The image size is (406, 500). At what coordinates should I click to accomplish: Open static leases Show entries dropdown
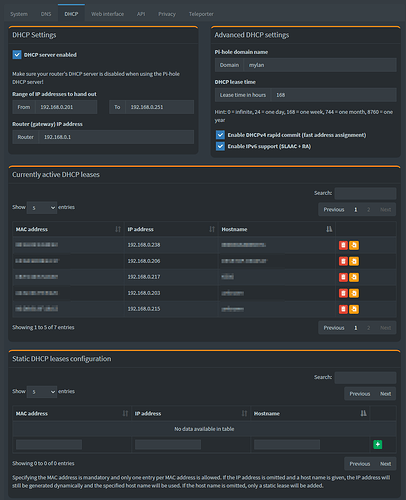[42, 392]
